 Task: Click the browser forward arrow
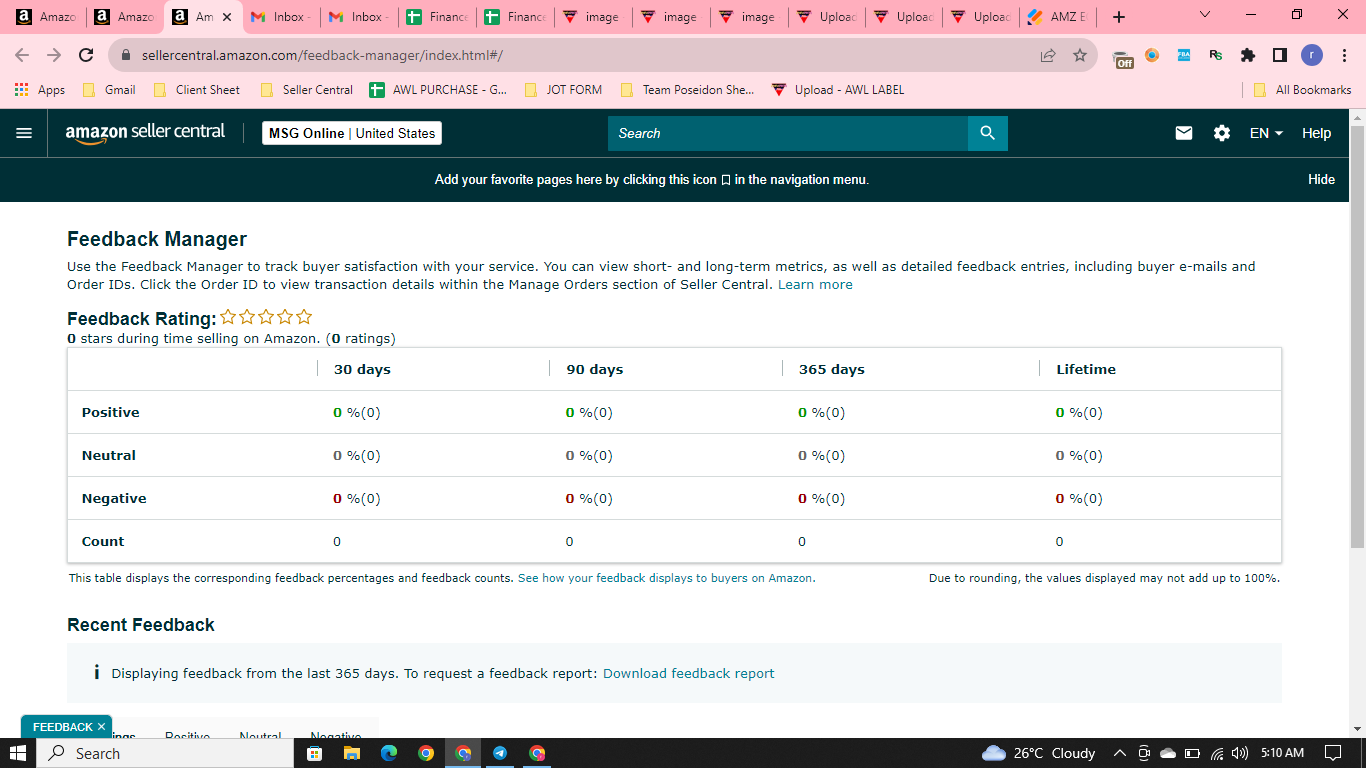[54, 55]
